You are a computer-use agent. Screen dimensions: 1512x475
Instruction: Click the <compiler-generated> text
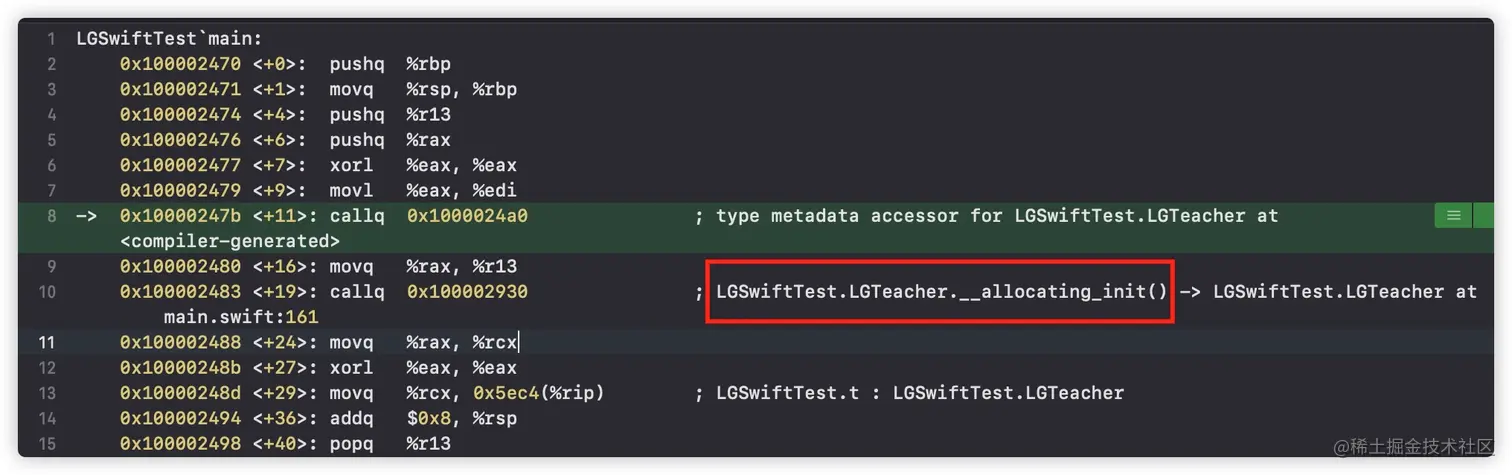tap(230, 241)
